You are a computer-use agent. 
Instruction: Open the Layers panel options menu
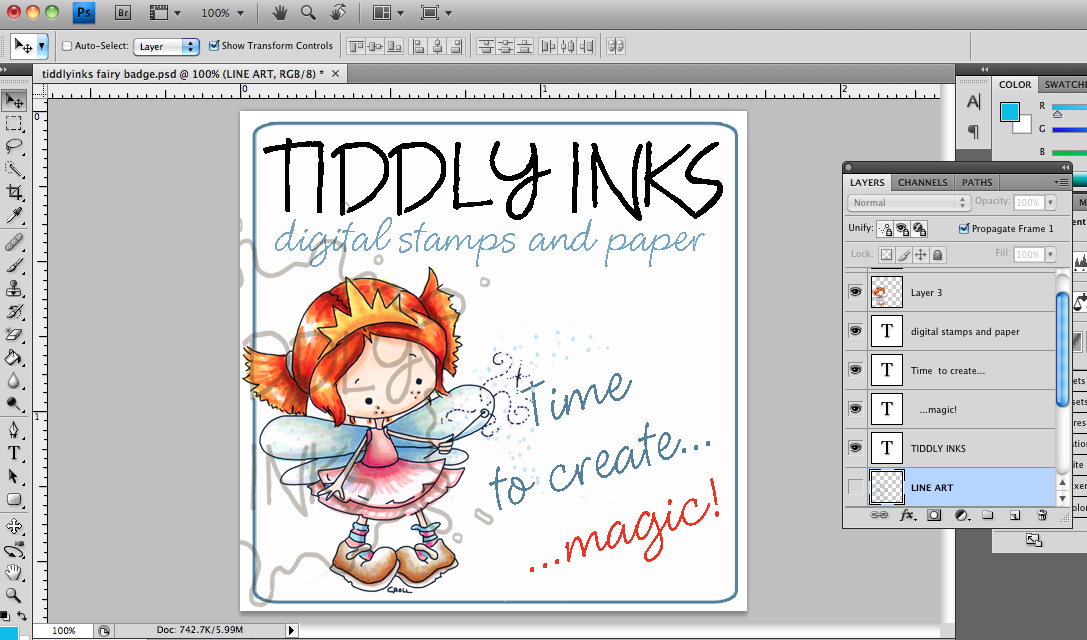coord(1061,182)
